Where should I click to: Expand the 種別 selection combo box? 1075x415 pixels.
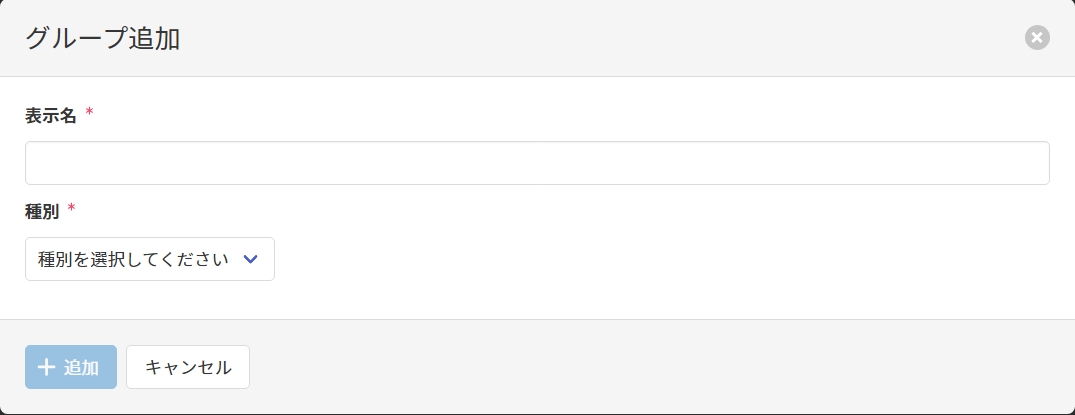(x=200, y=259)
